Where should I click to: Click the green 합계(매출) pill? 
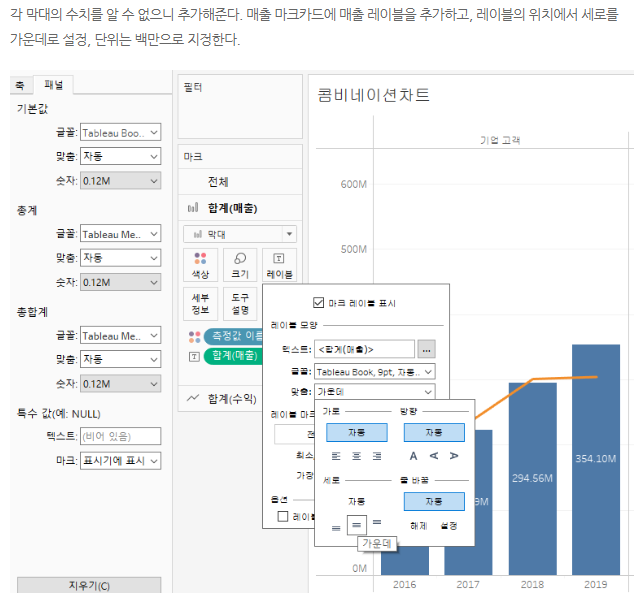tap(234, 356)
